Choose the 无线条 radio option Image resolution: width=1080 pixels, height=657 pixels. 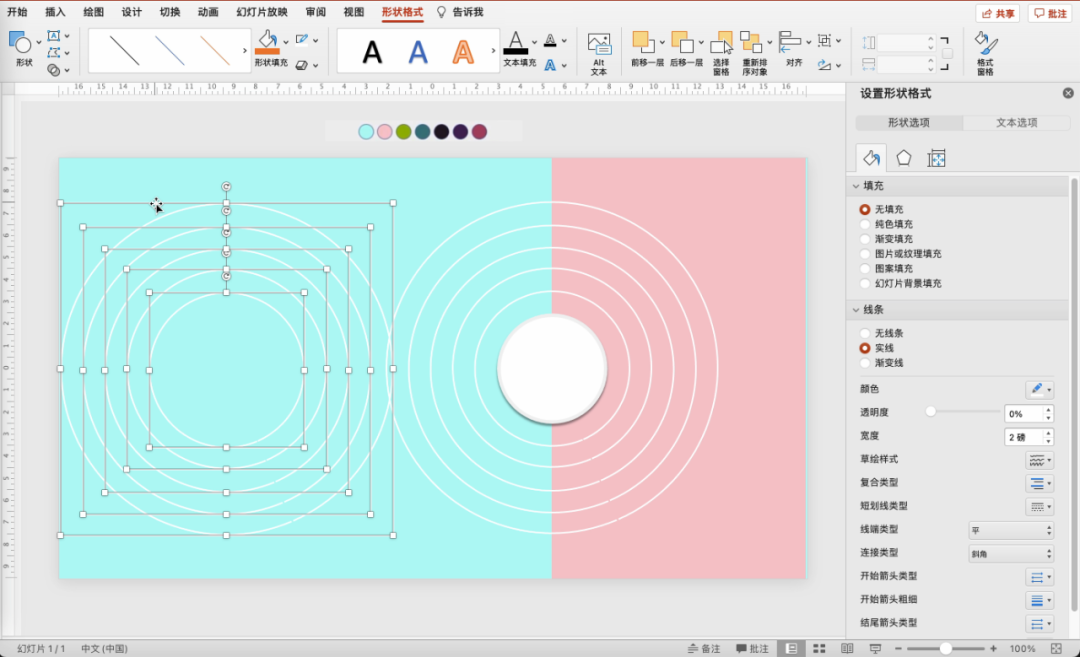[x=865, y=333]
